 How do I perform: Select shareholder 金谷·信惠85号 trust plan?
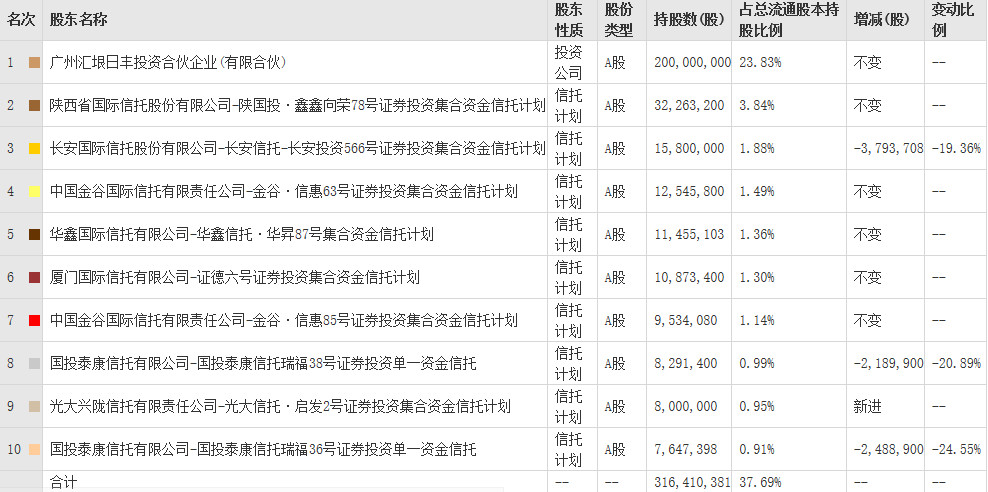[284, 321]
